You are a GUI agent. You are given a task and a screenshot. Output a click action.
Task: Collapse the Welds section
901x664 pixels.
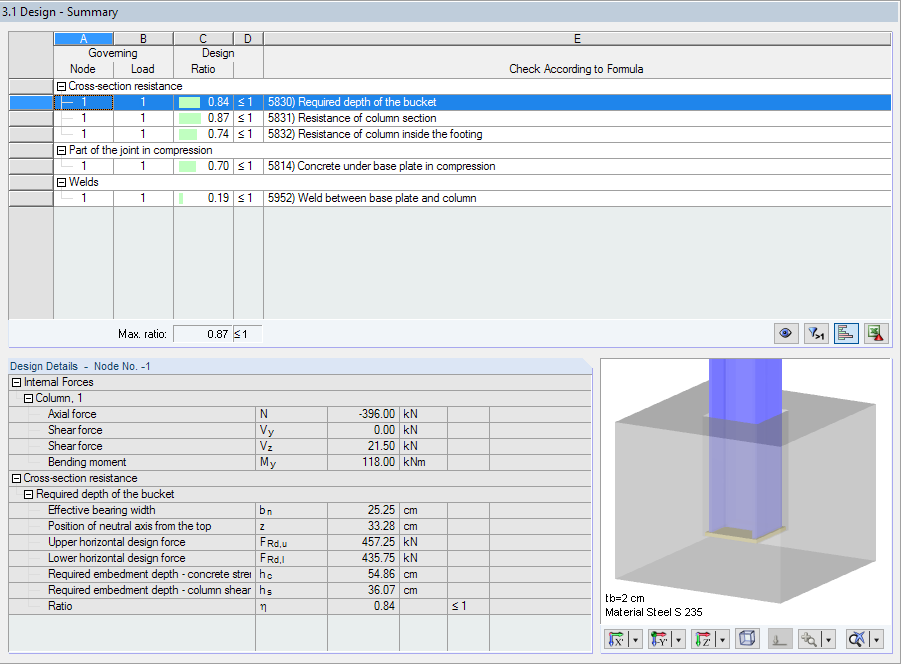pyautogui.click(x=62, y=181)
